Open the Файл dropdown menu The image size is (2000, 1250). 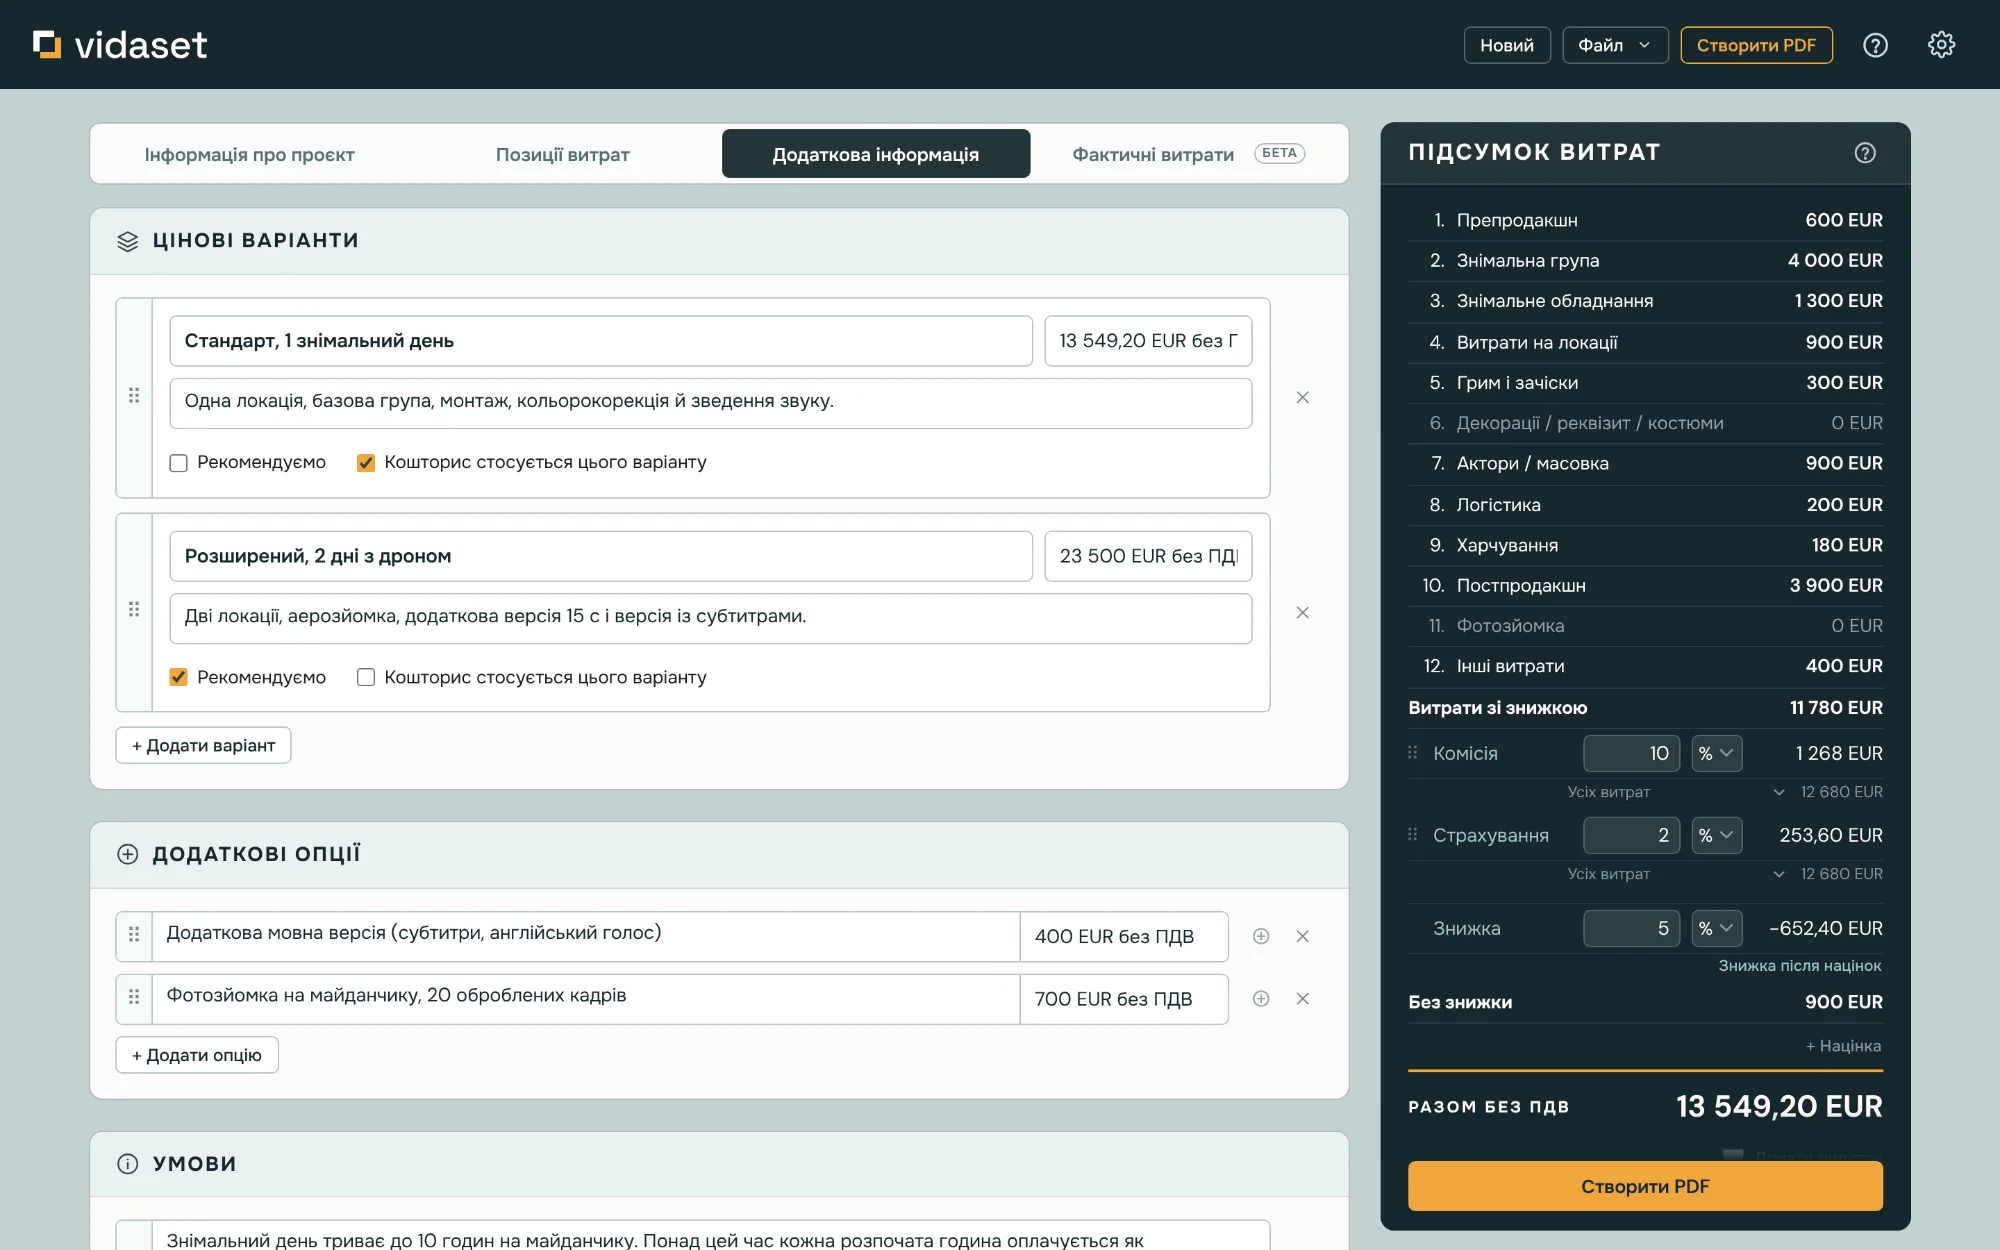click(1615, 45)
